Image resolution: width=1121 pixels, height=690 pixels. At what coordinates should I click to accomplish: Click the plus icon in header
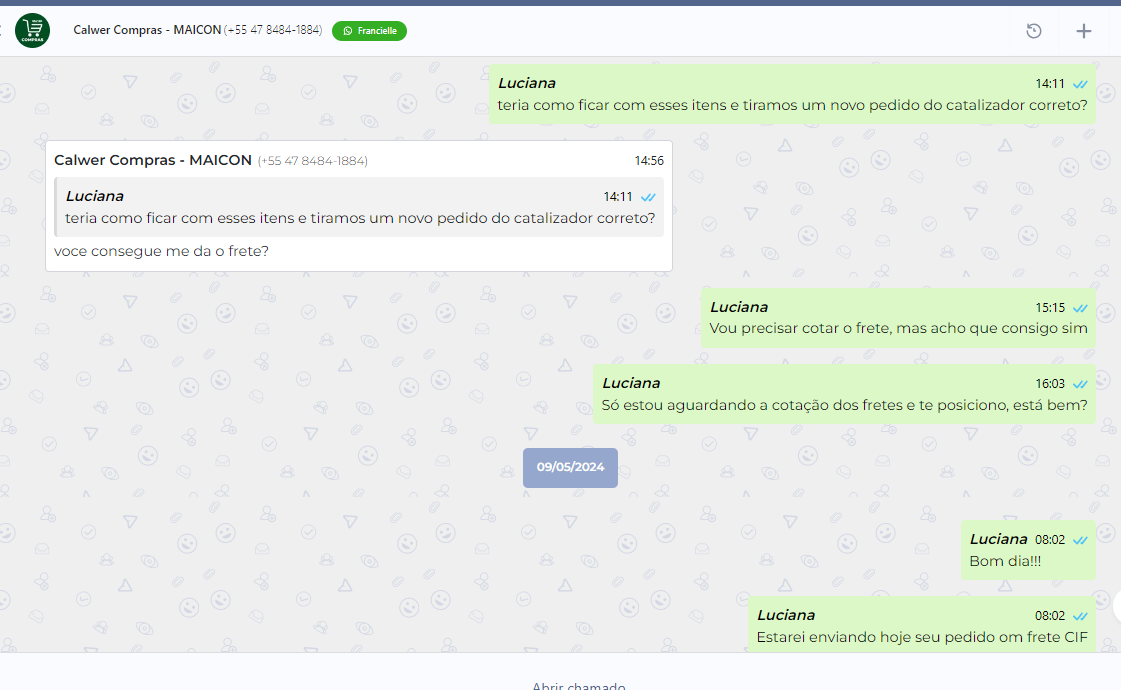[1083, 31]
